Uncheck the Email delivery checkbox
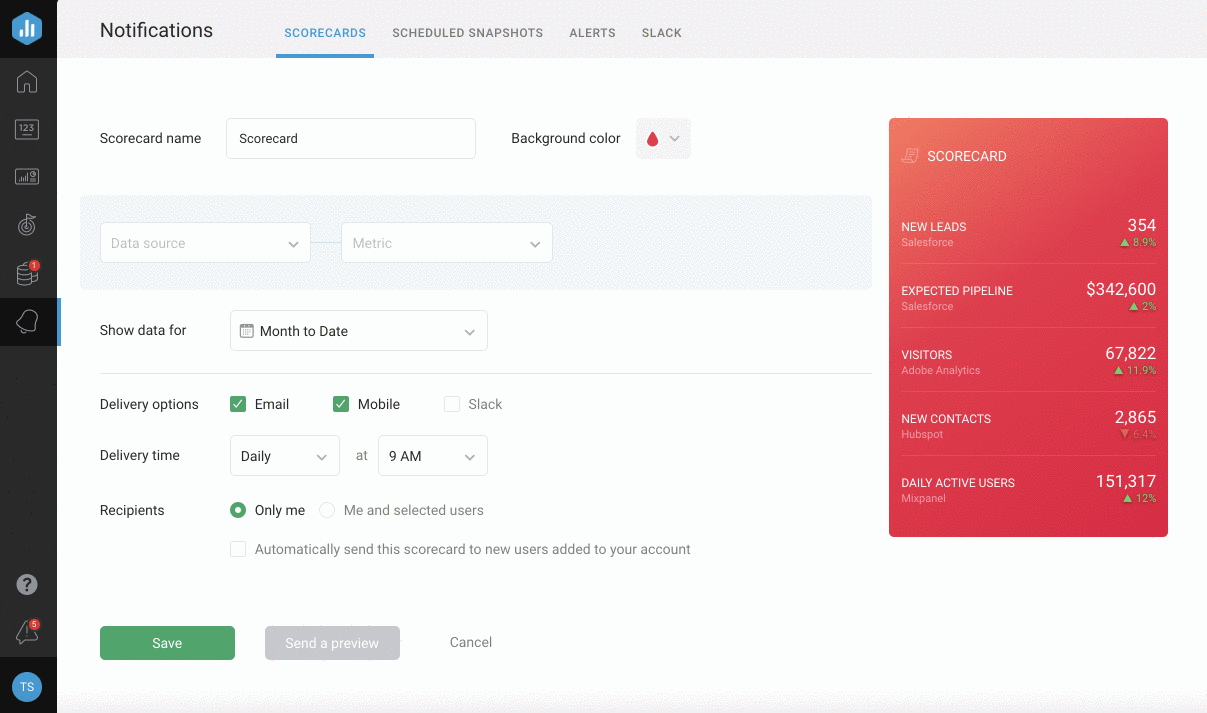 coord(238,404)
